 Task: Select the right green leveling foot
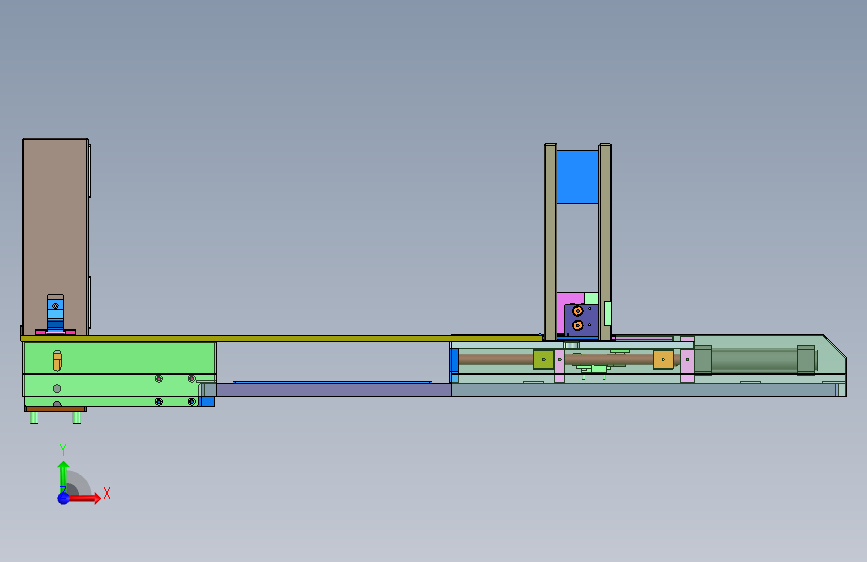tap(77, 418)
